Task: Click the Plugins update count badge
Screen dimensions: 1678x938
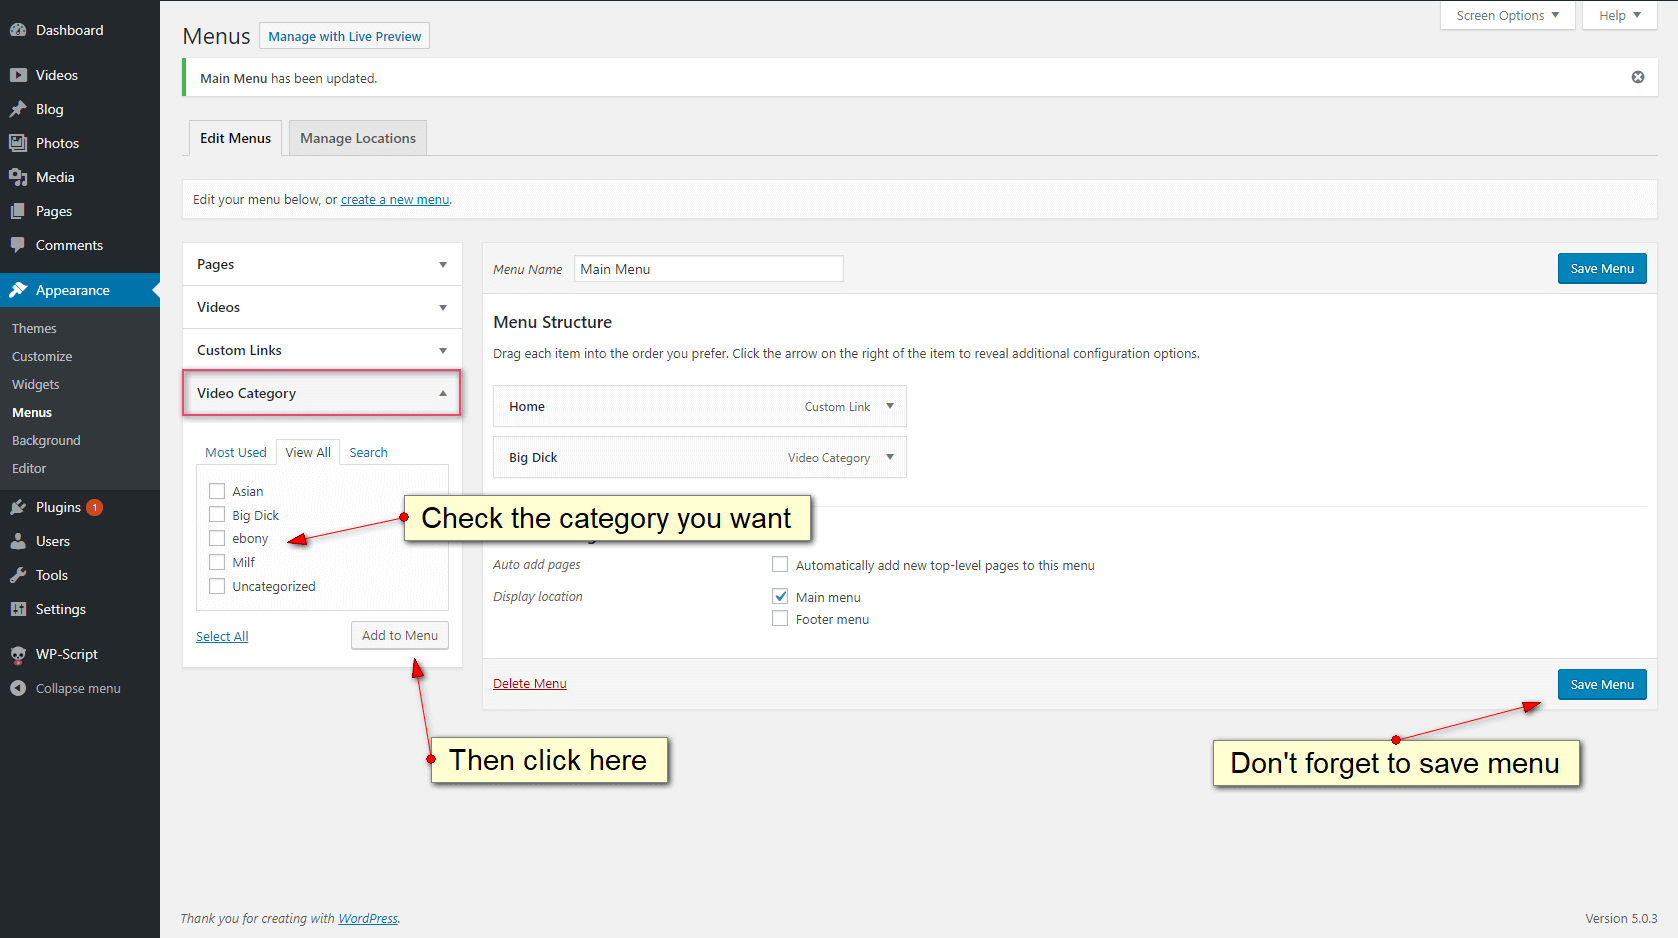Action: tap(95, 507)
